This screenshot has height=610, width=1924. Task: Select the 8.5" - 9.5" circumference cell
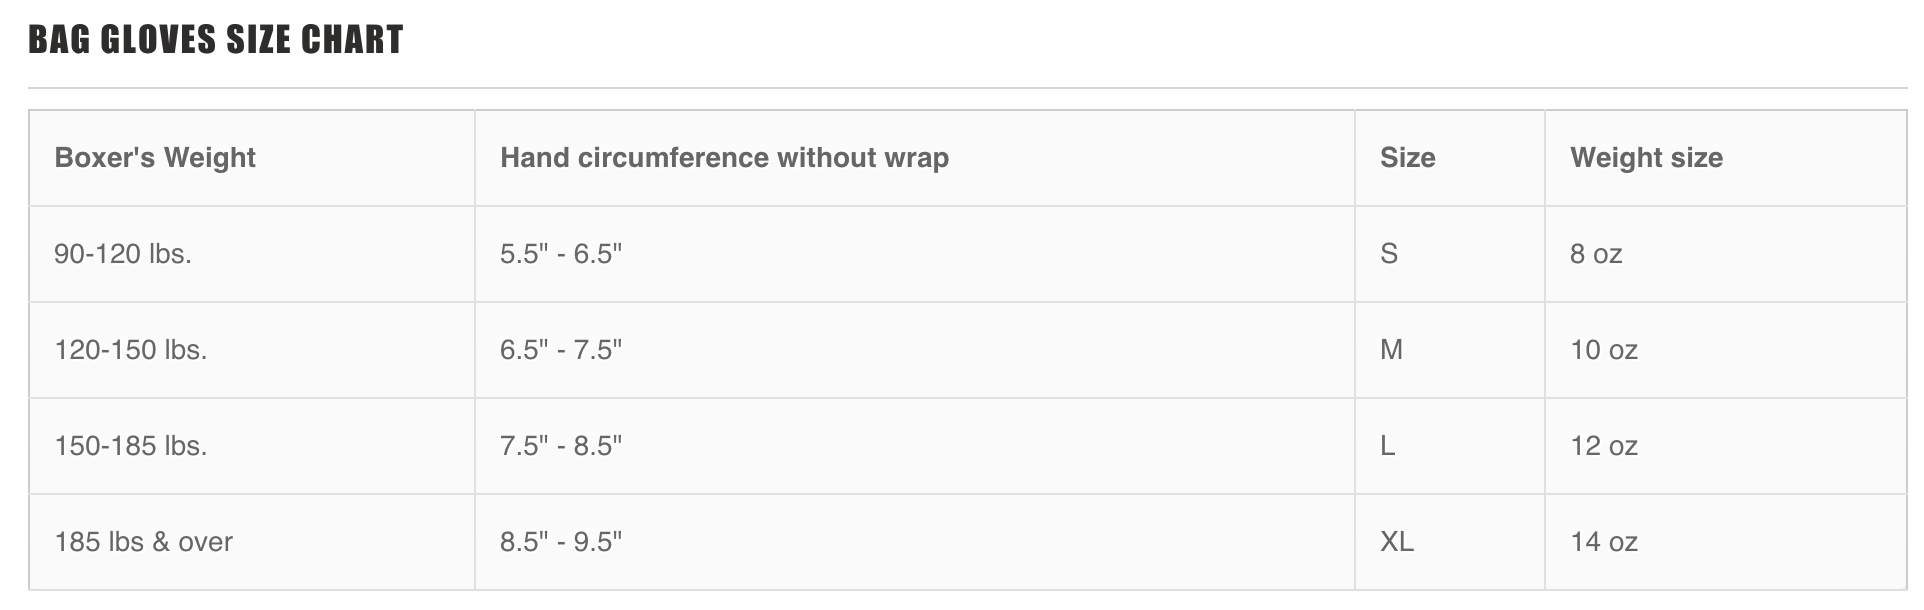(x=561, y=542)
